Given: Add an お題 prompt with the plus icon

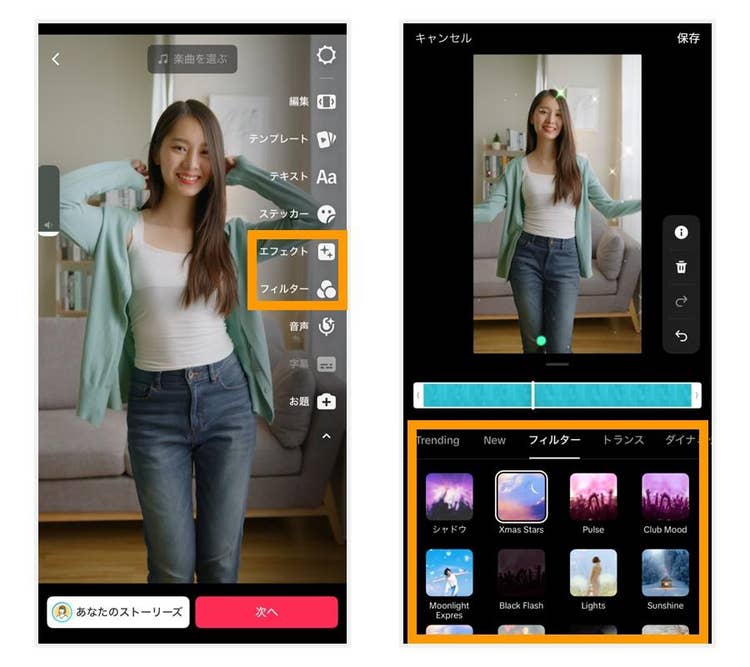Looking at the screenshot, I should pos(326,401).
